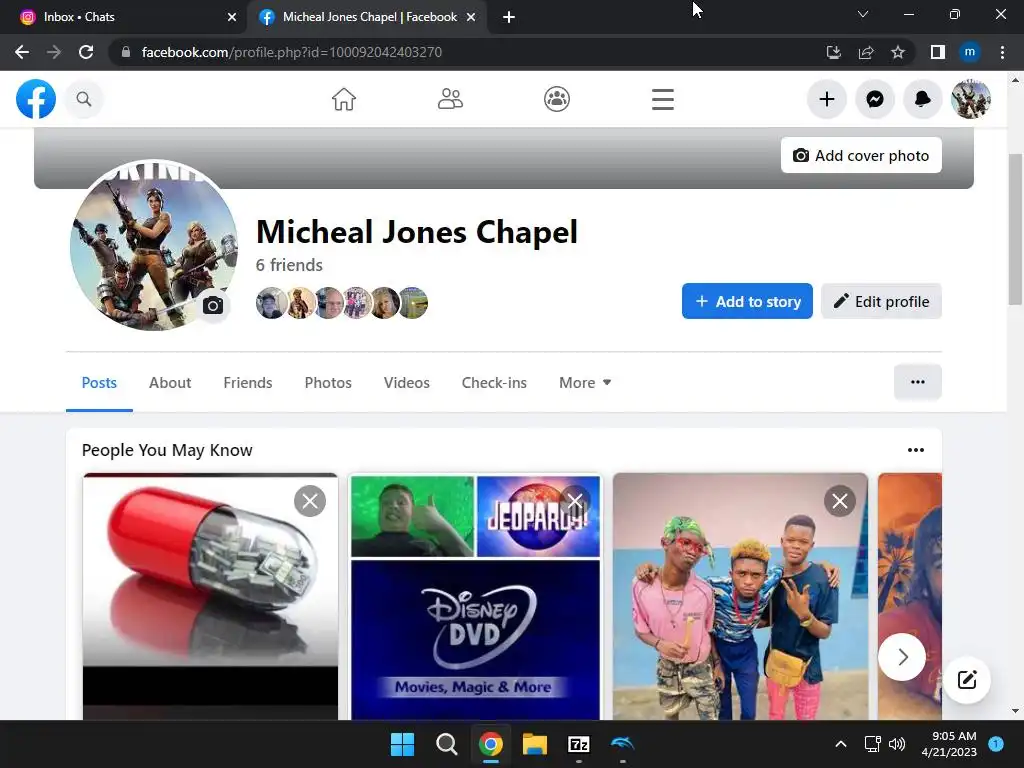Open the pill capsule suggestion photo
The width and height of the screenshot is (1024, 768).
coord(210,597)
